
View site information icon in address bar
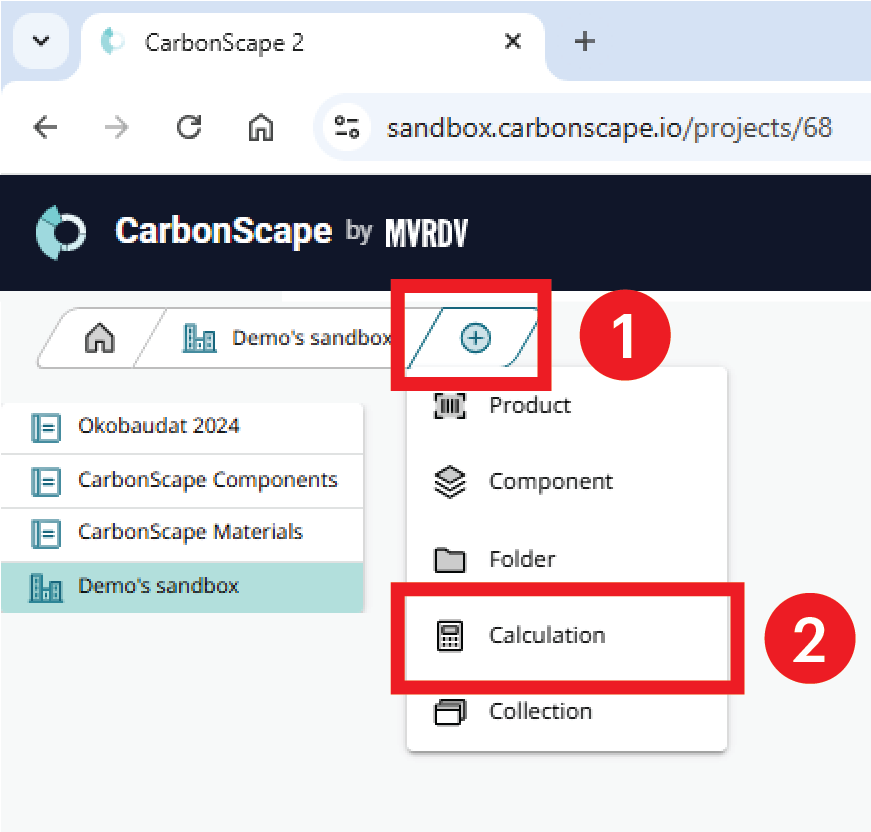[x=347, y=127]
